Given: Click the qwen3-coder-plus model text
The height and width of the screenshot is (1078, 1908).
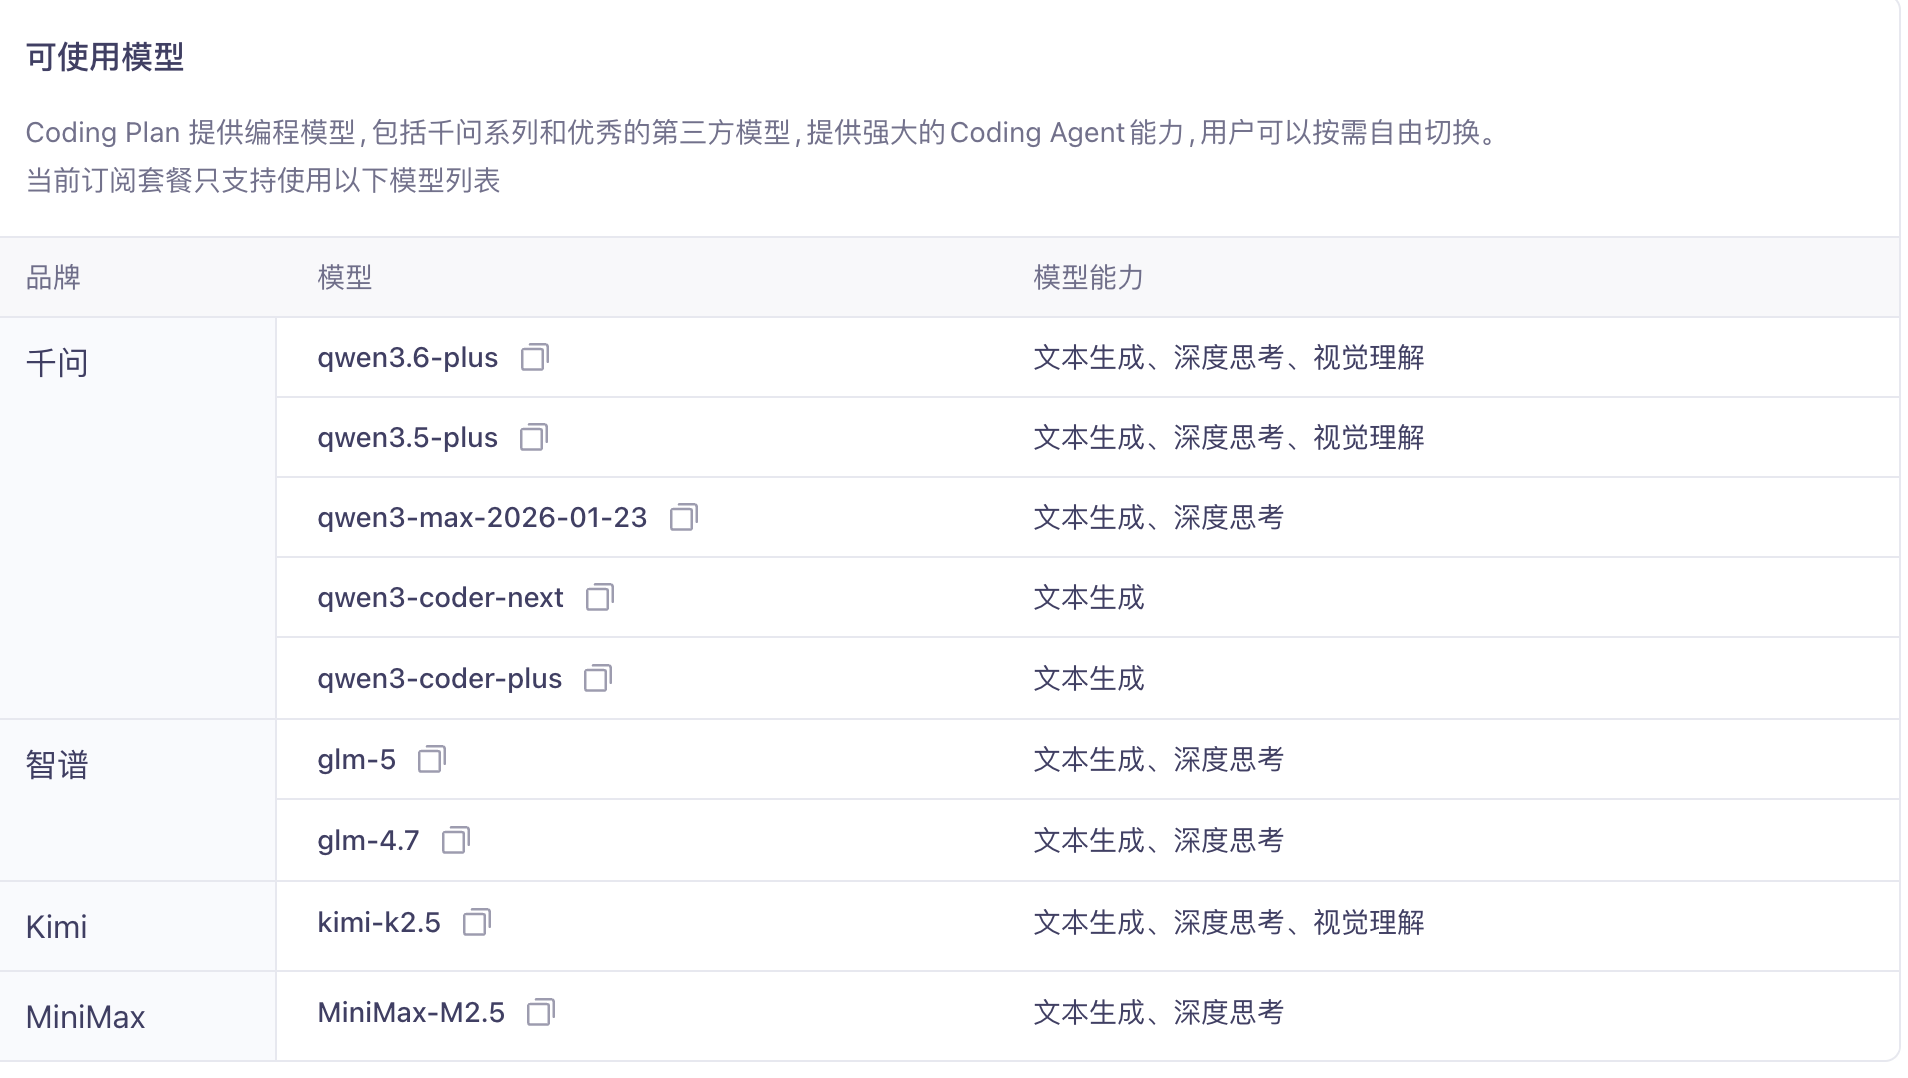Looking at the screenshot, I should (439, 679).
